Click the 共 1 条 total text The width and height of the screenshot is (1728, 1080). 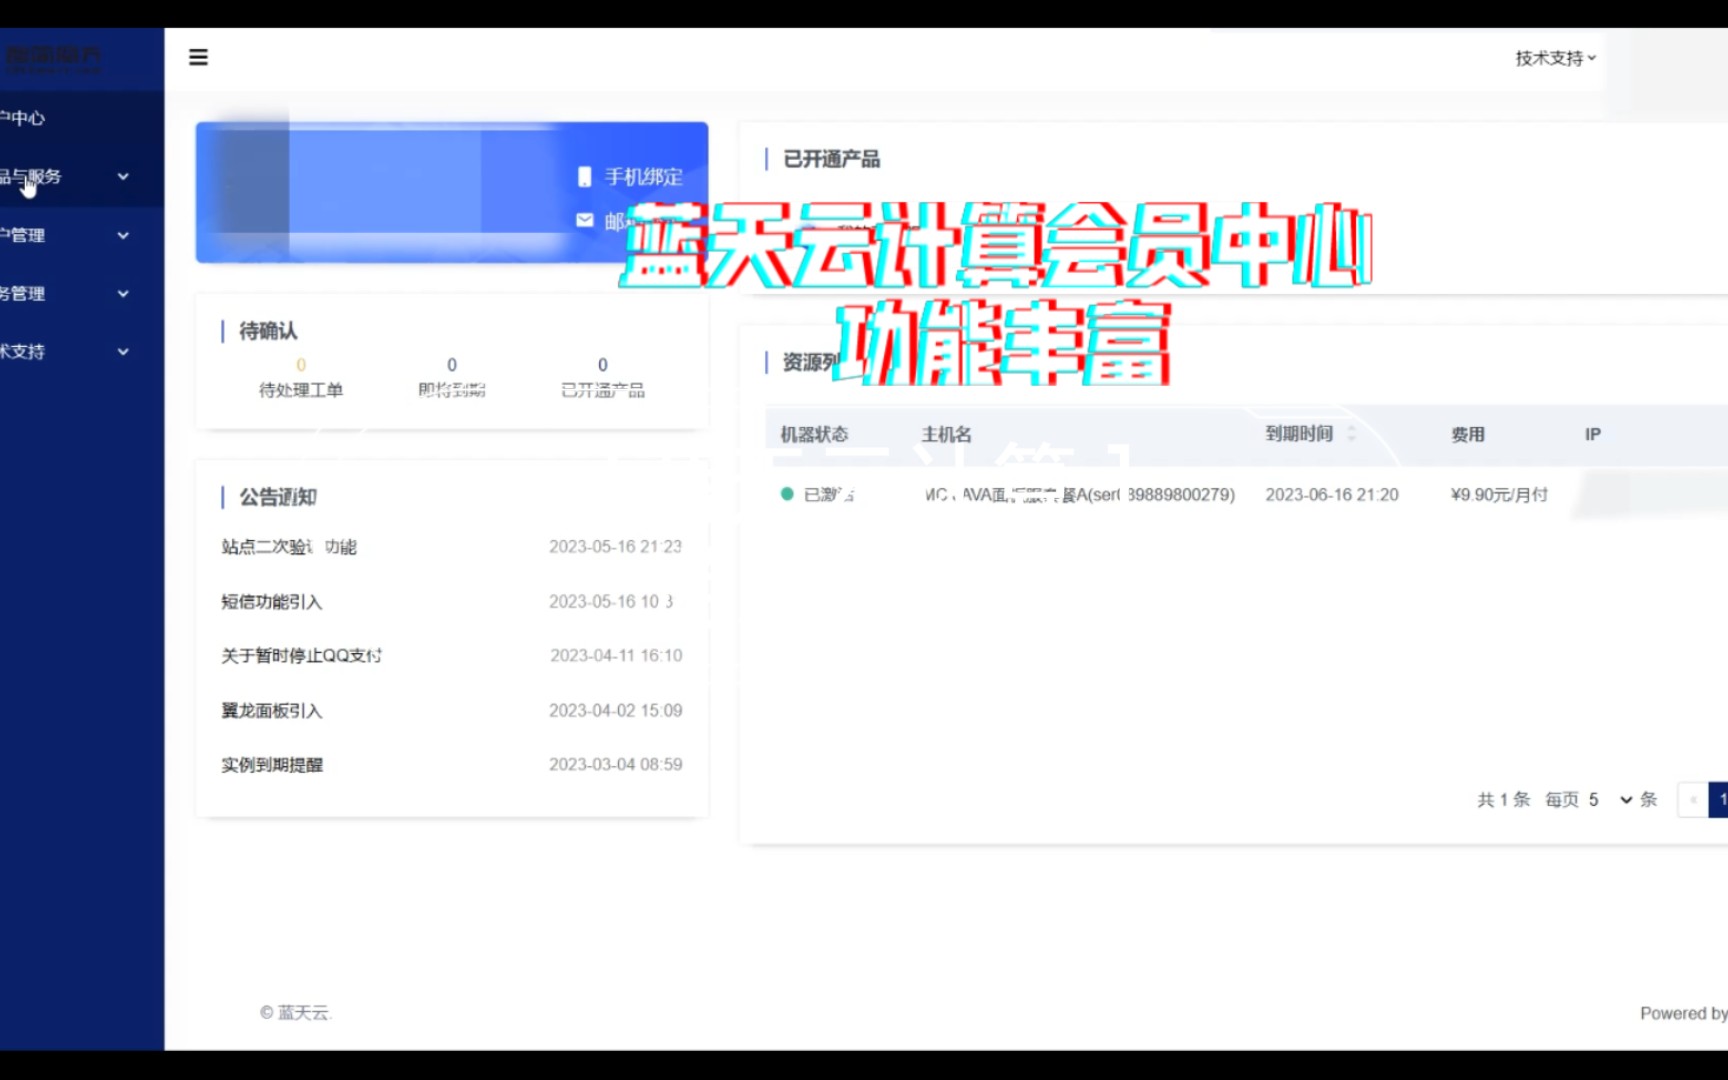point(1504,800)
